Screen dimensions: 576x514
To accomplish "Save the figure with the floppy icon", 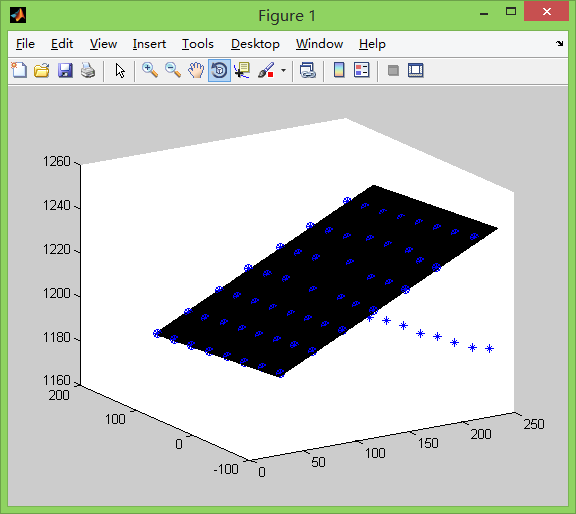I will click(65, 70).
